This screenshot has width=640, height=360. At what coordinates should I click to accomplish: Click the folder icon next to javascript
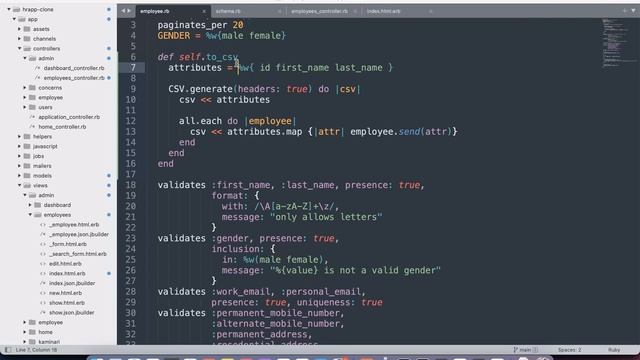pyautogui.click(x=27, y=146)
